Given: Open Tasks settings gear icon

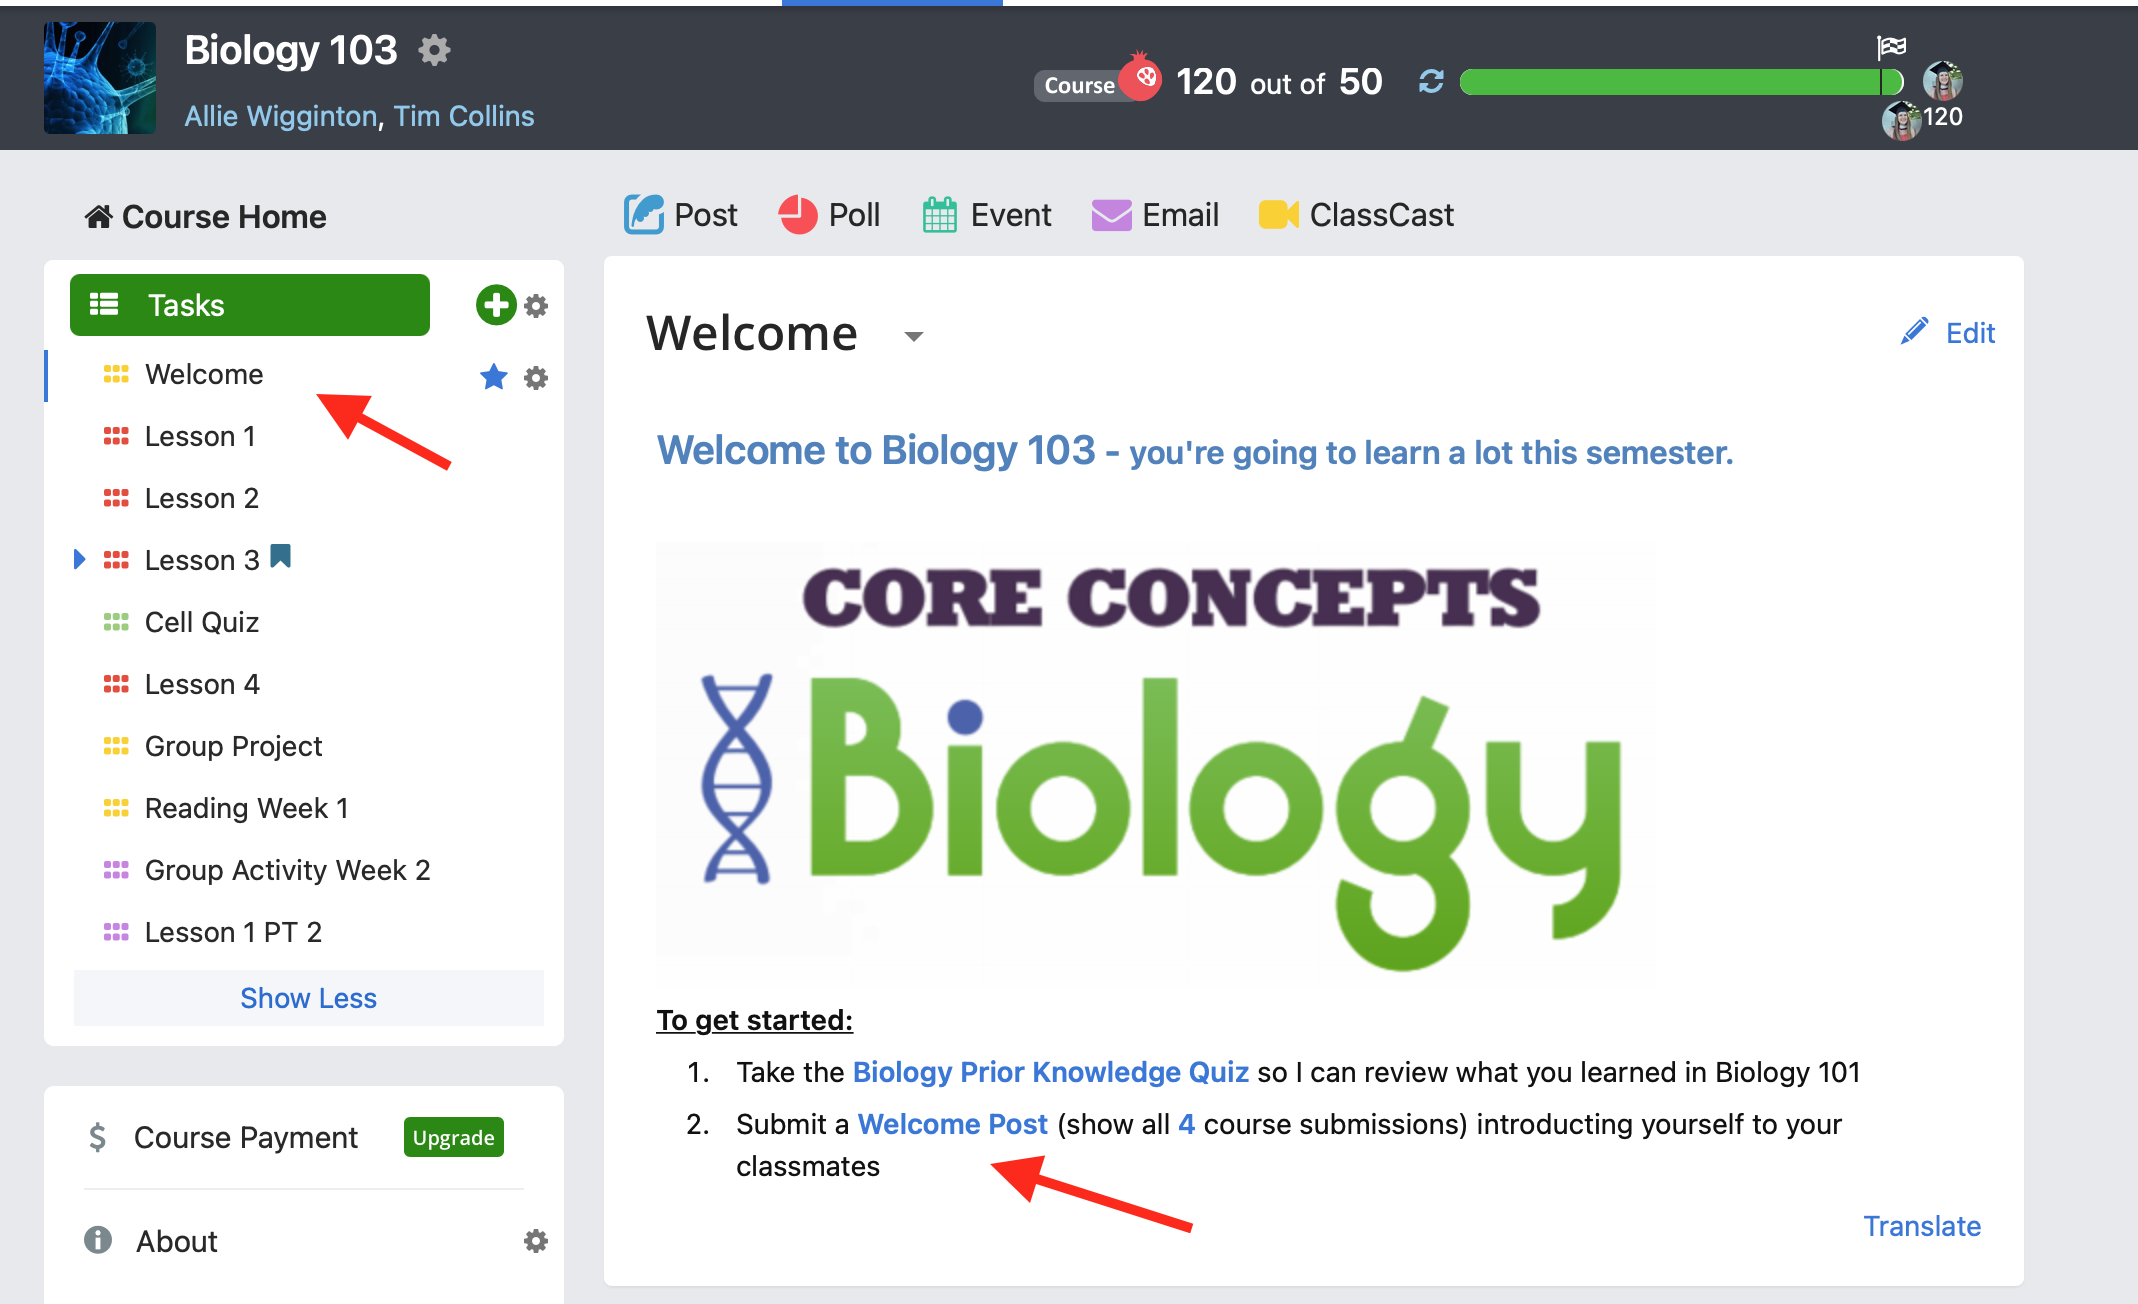Looking at the screenshot, I should point(537,306).
